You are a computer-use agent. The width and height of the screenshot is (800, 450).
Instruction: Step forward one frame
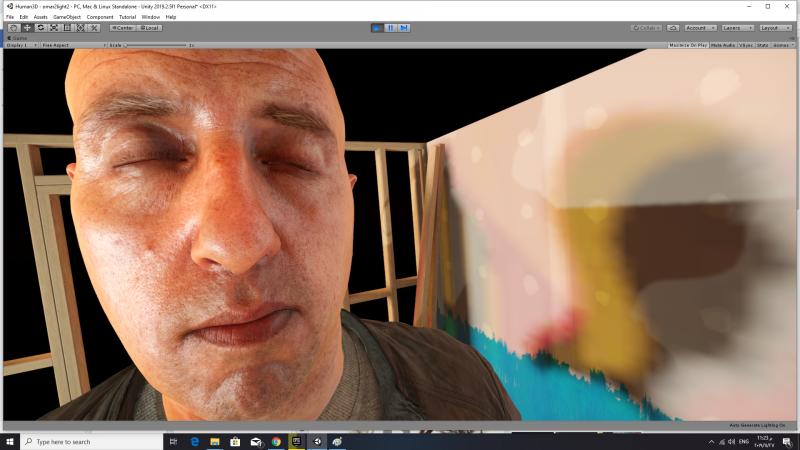pyautogui.click(x=404, y=28)
